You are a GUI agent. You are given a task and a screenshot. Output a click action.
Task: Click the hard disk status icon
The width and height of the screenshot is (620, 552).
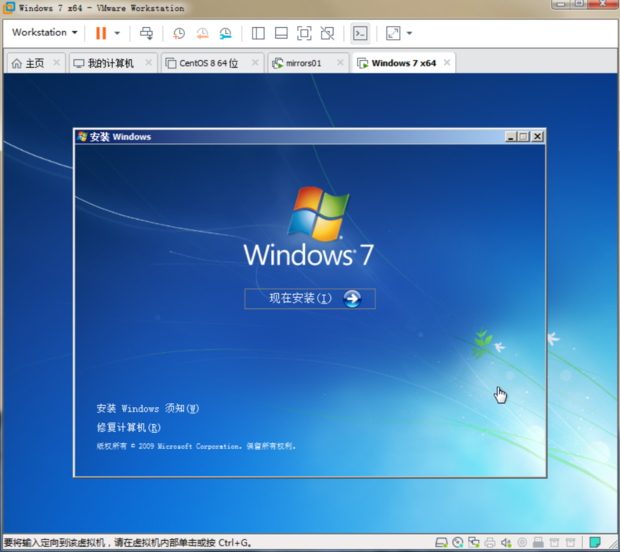click(441, 543)
